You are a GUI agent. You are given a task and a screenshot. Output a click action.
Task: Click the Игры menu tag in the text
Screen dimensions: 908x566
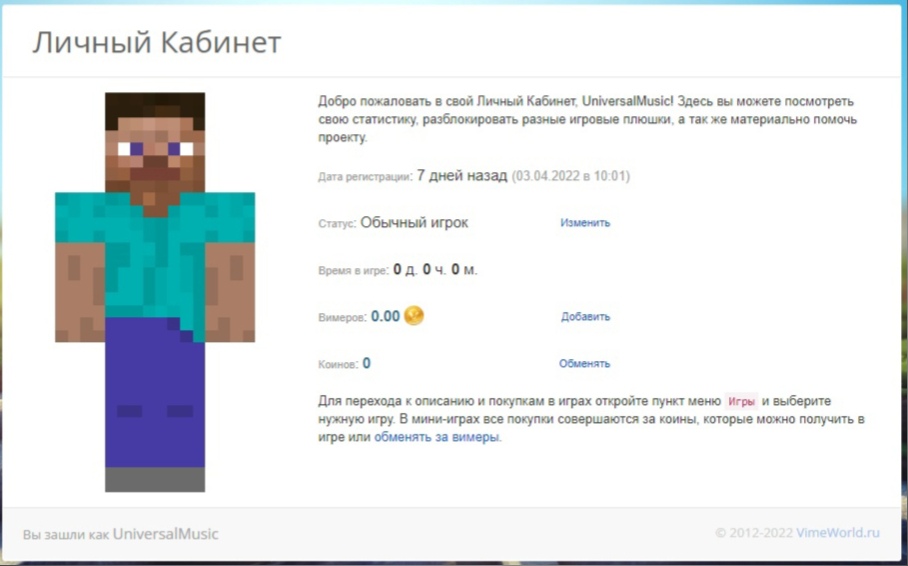(x=741, y=401)
